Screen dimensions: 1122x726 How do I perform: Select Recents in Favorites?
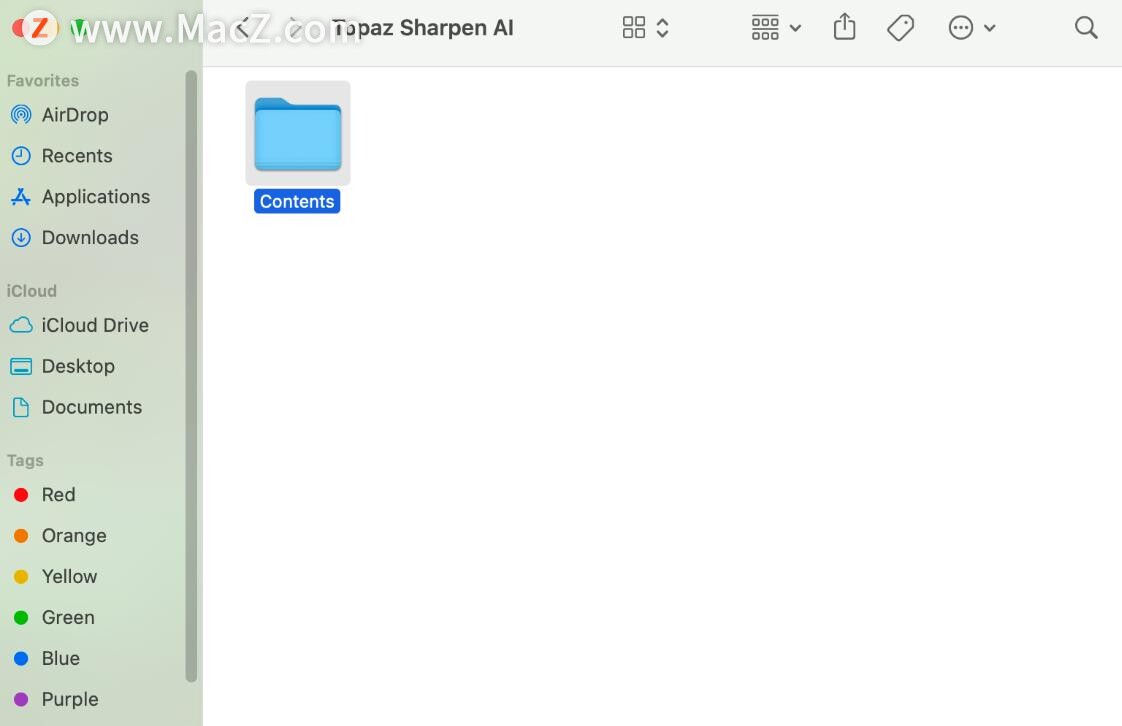pyautogui.click(x=77, y=155)
